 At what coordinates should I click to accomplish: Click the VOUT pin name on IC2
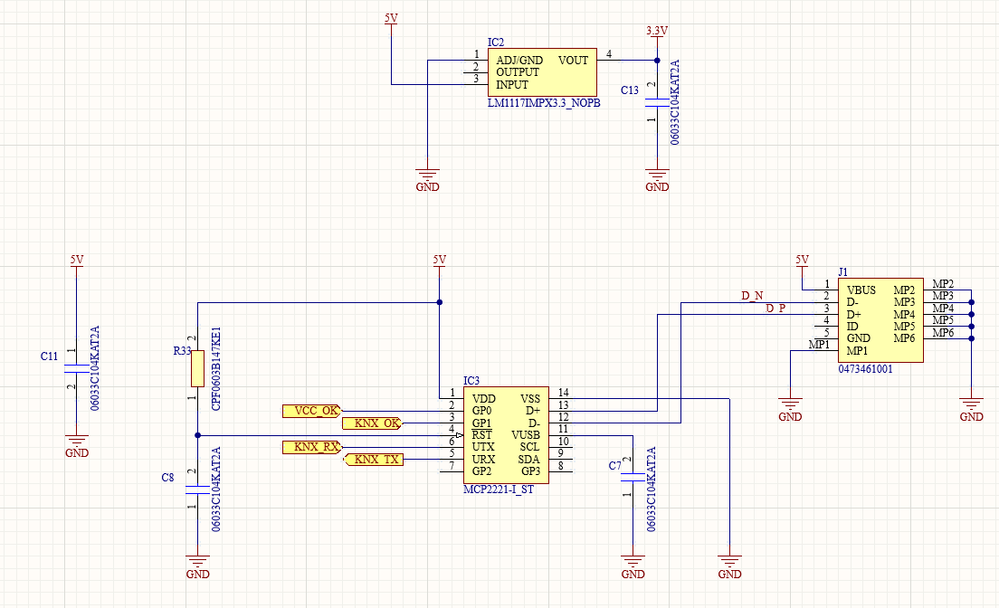[x=573, y=61]
